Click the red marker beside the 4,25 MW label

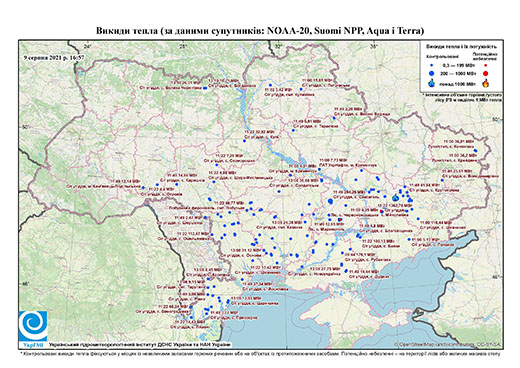pos(381,211)
